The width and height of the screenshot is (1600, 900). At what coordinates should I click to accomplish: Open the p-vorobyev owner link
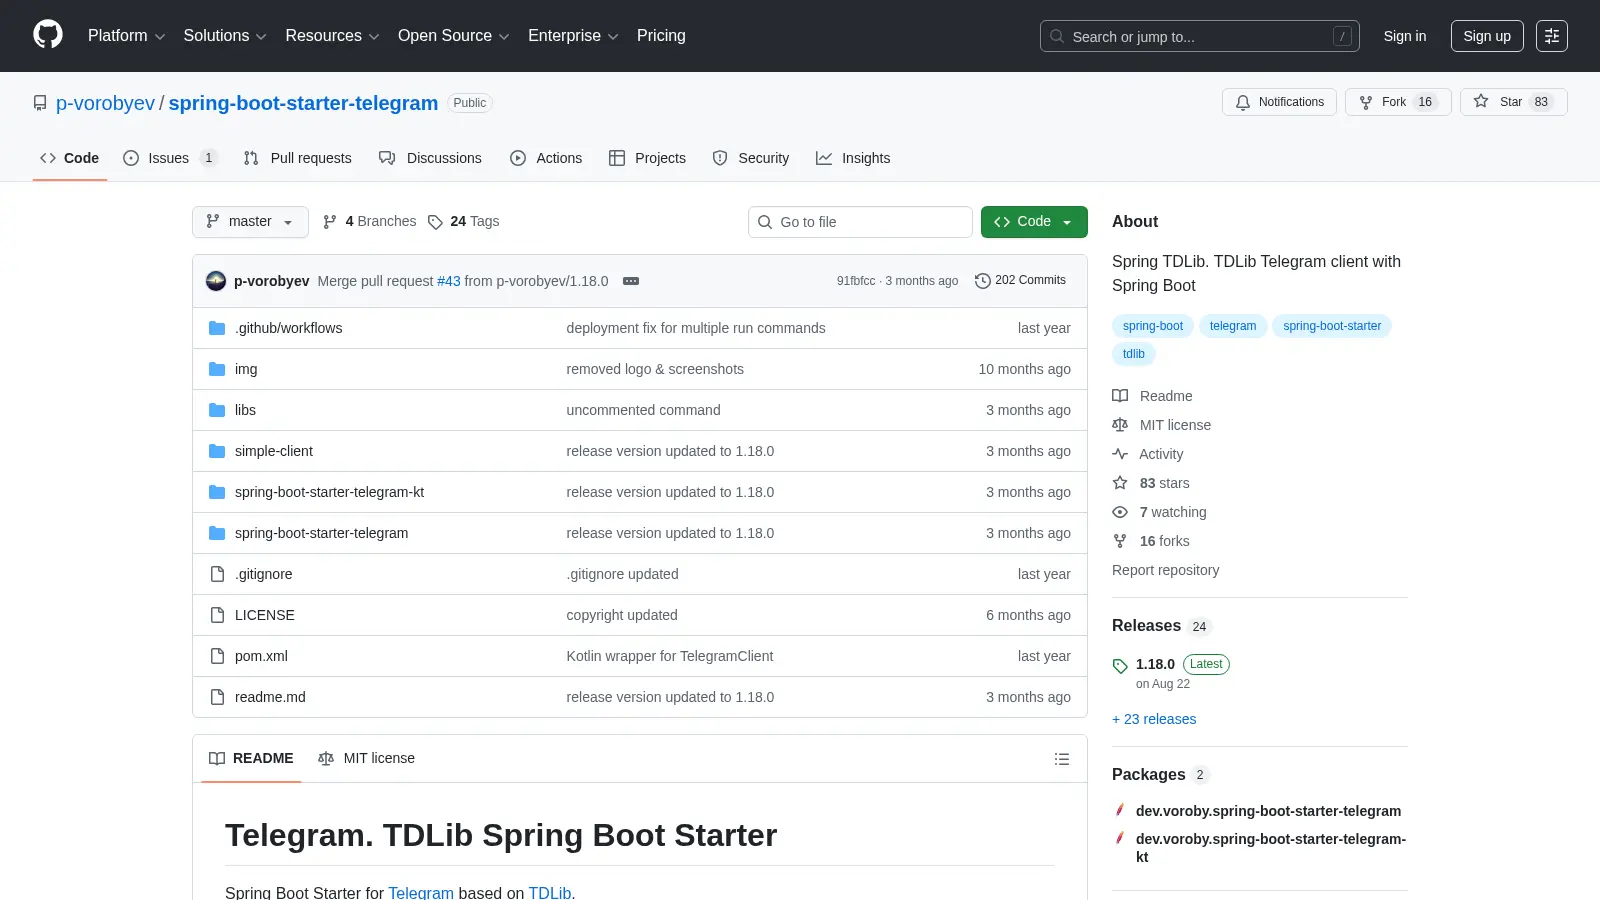tap(105, 103)
